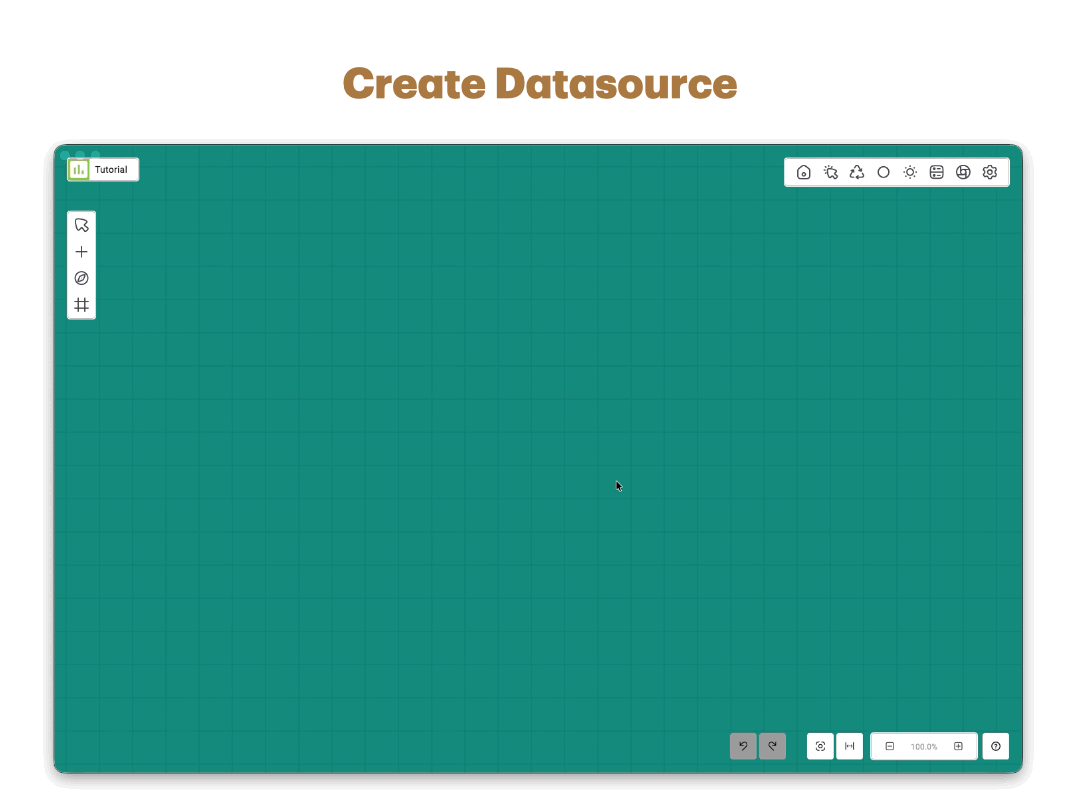Click the chart aperture icon near settings

pos(963,172)
